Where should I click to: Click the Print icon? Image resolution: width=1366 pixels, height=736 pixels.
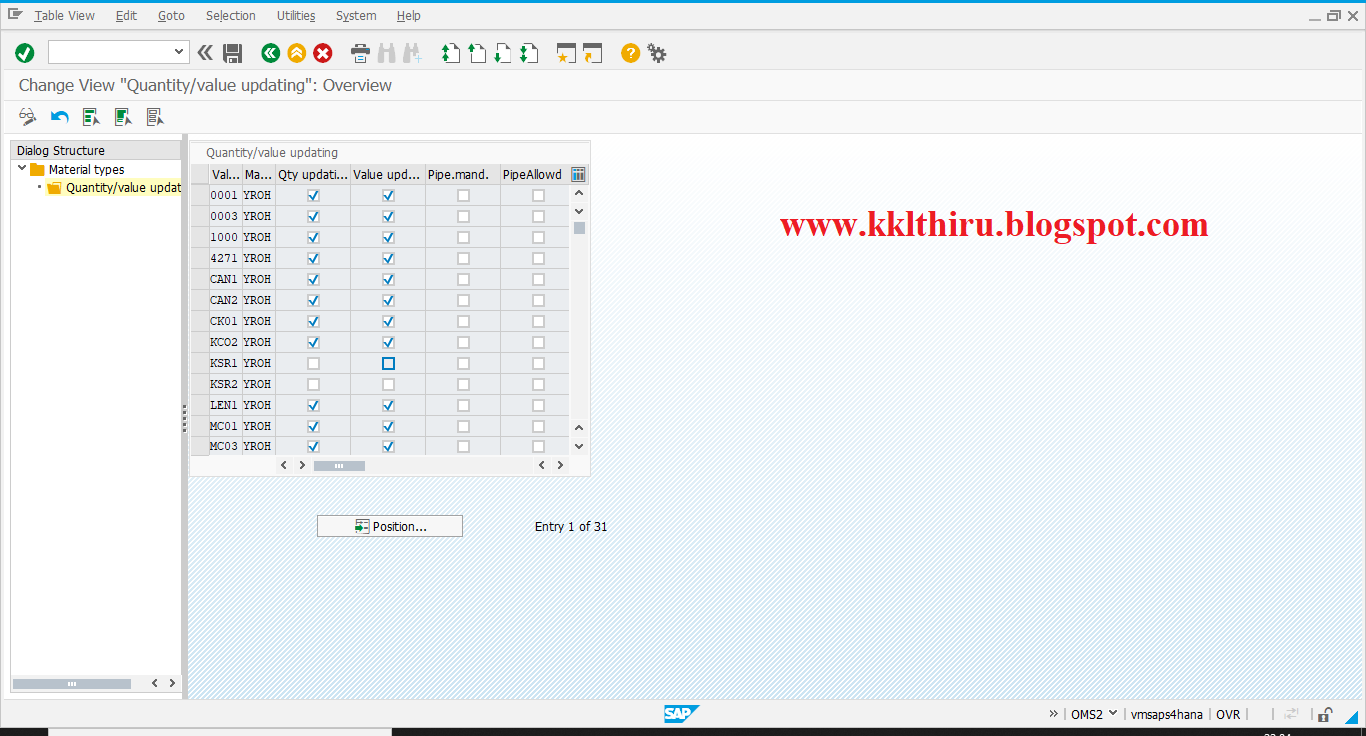coord(359,52)
